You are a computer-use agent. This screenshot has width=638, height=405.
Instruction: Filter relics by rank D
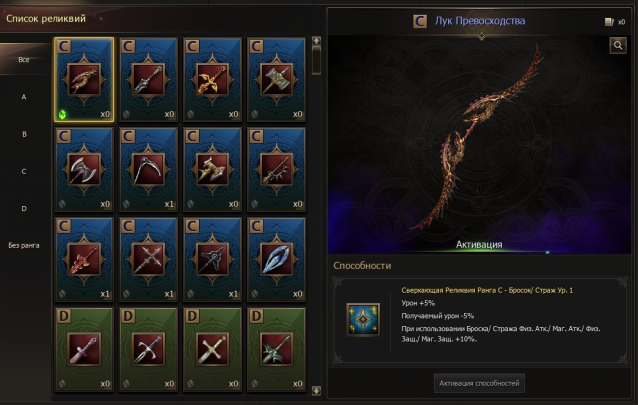tap(24, 208)
